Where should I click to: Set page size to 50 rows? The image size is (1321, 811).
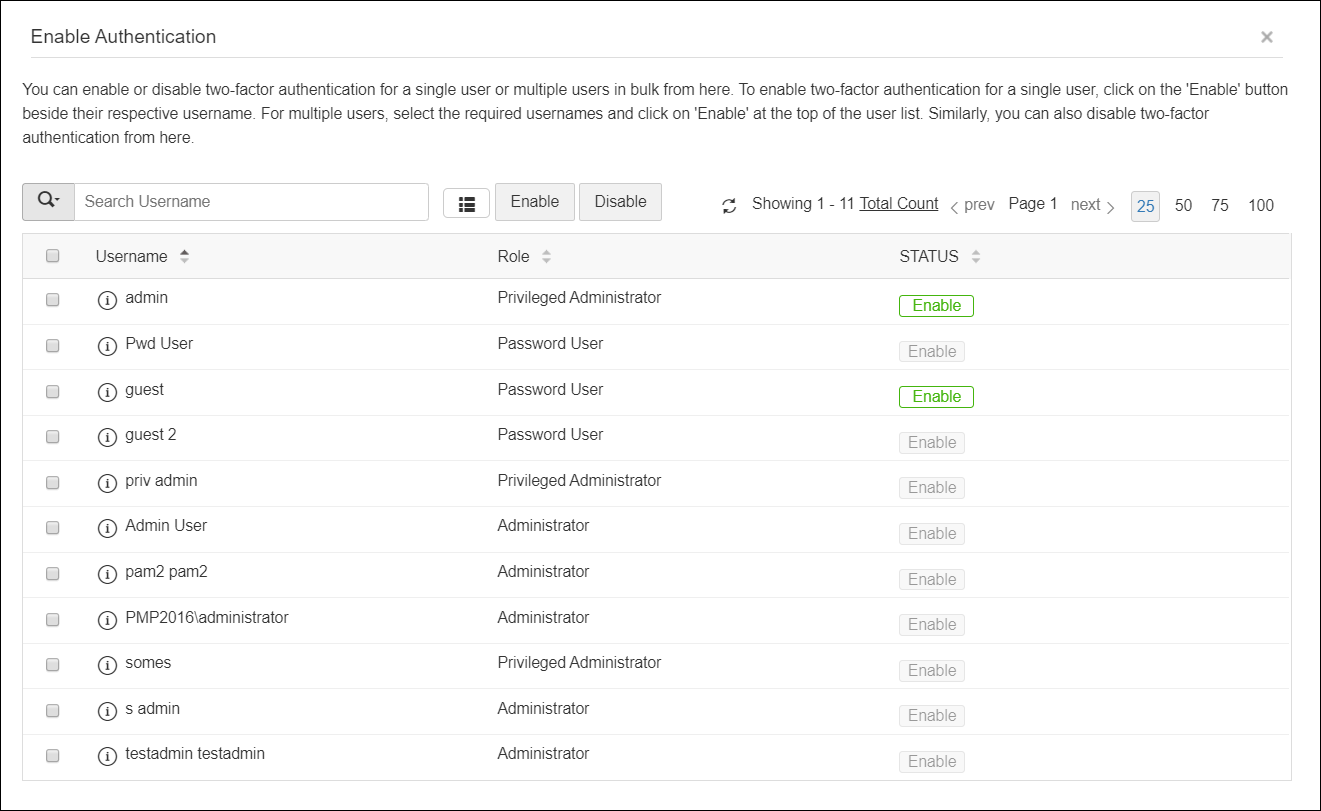[x=1183, y=205]
